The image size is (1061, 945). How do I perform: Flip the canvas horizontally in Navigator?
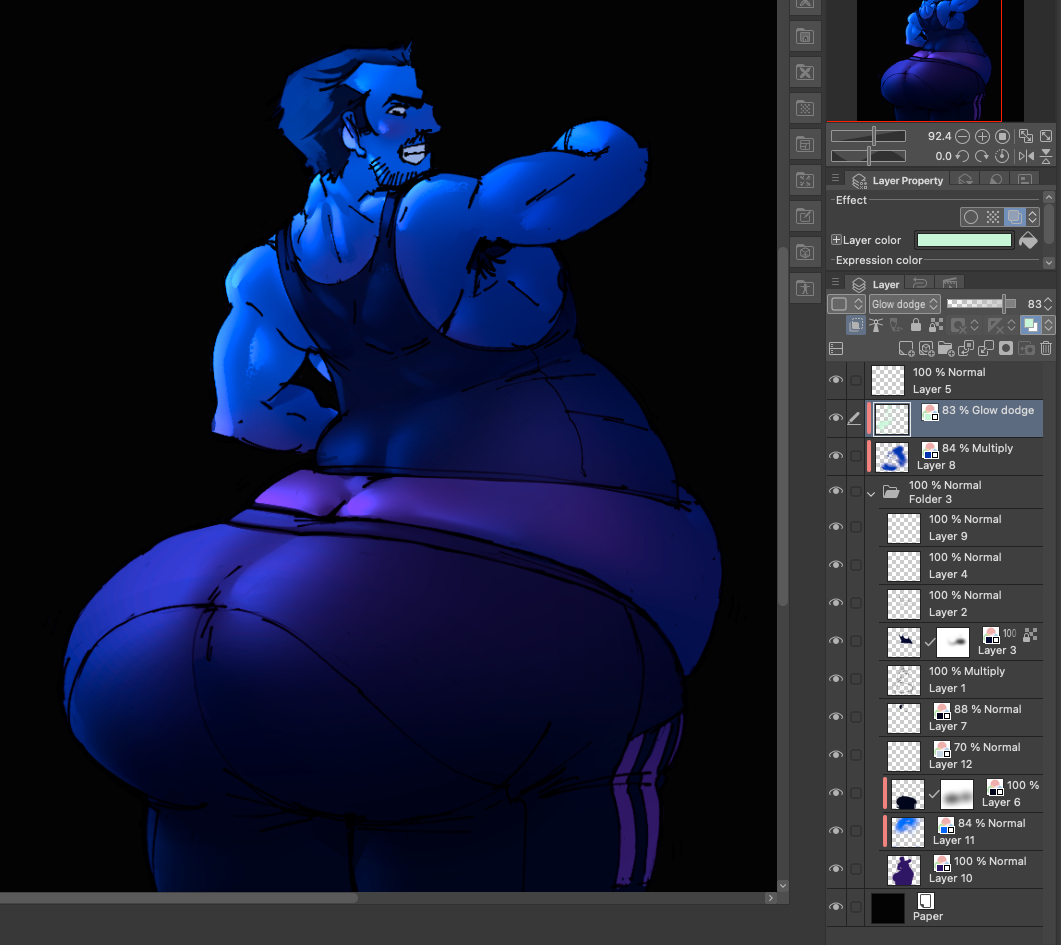(1025, 156)
